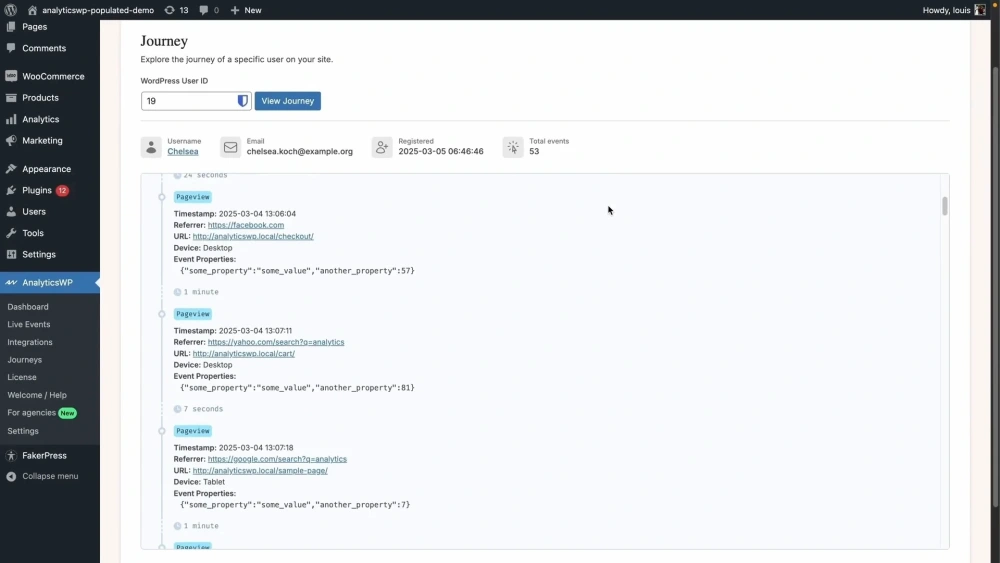This screenshot has width=1000, height=563.
Task: Click the journey timeline scrollbar thumb
Action: pyautogui.click(x=945, y=206)
